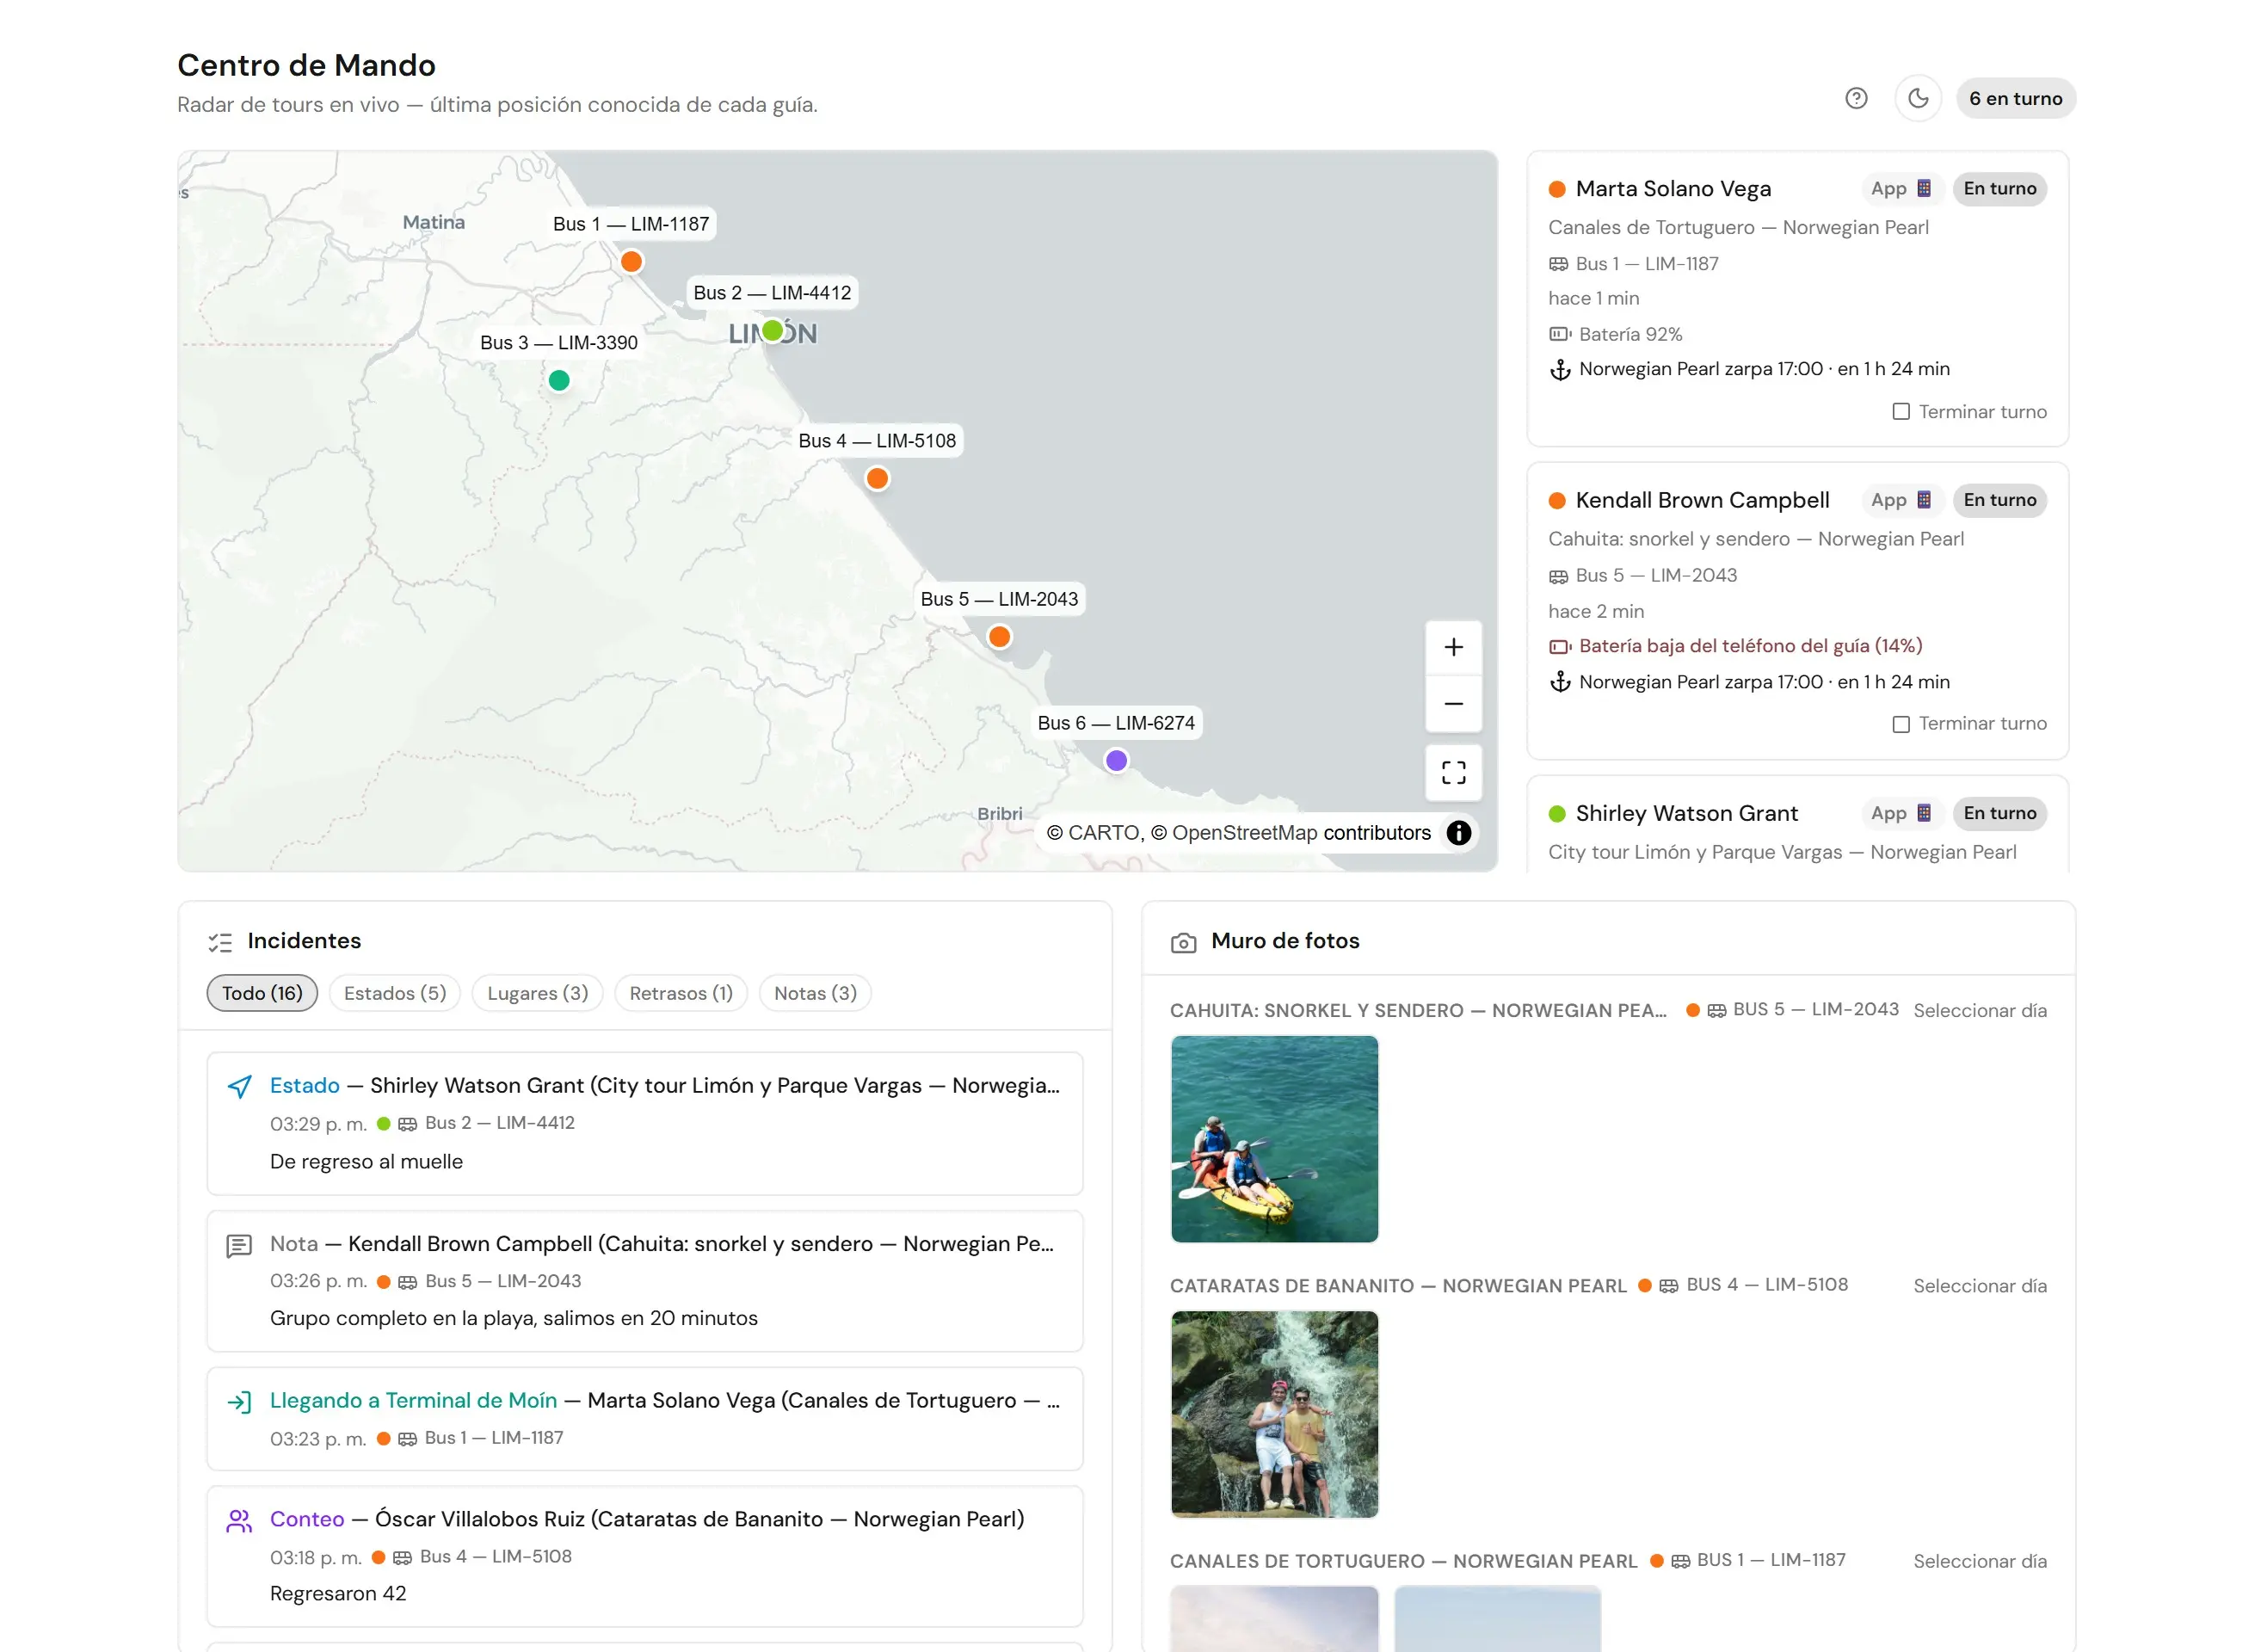
Task: Filter incidents by 'Retrasos (1)'
Action: (681, 993)
